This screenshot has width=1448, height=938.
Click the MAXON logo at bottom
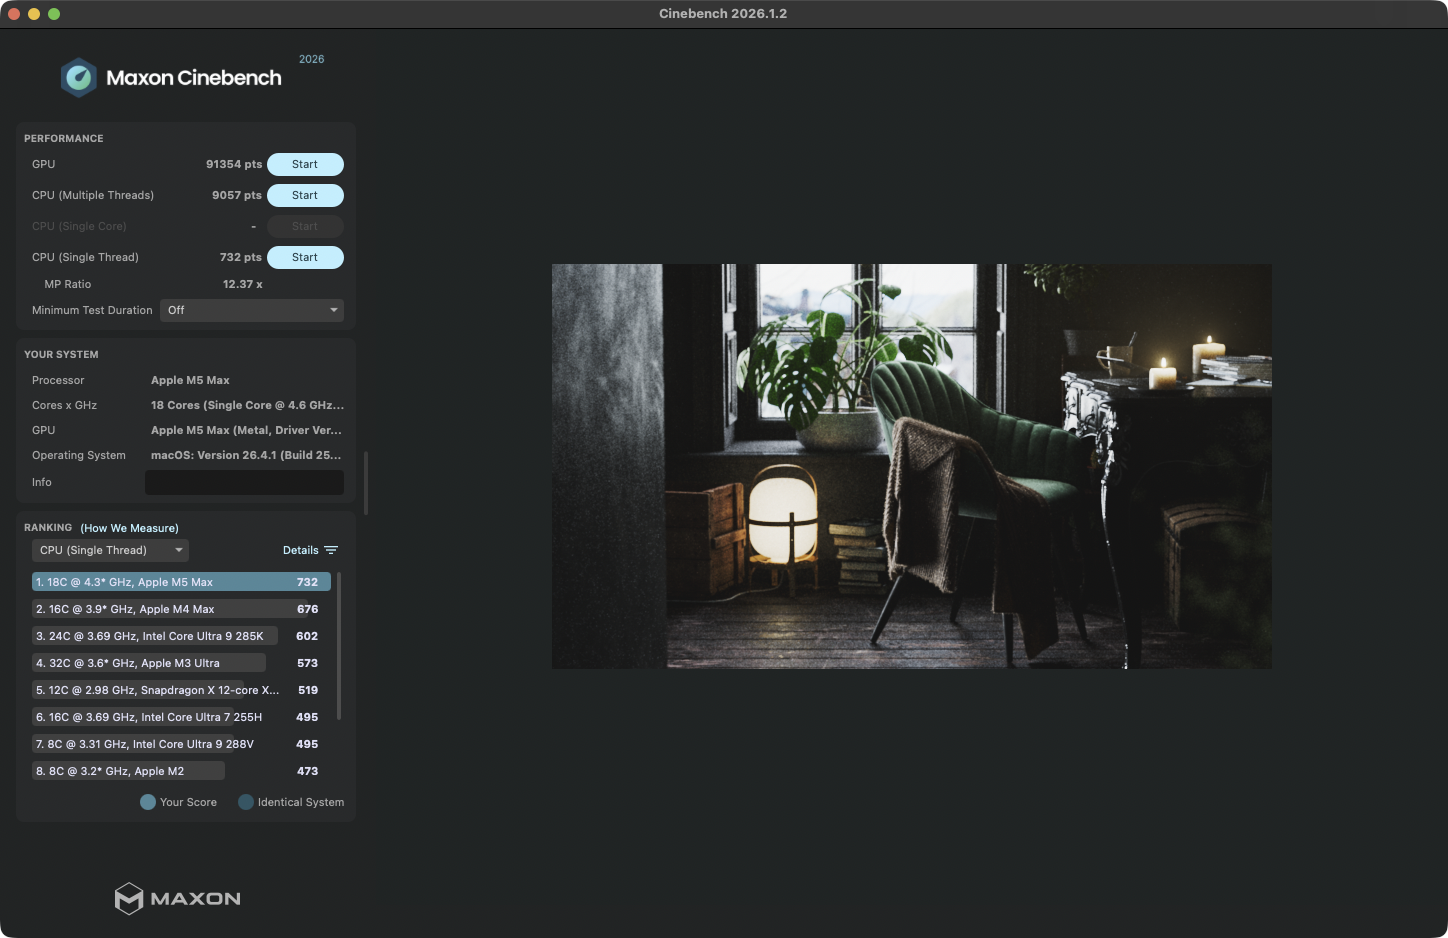178,898
